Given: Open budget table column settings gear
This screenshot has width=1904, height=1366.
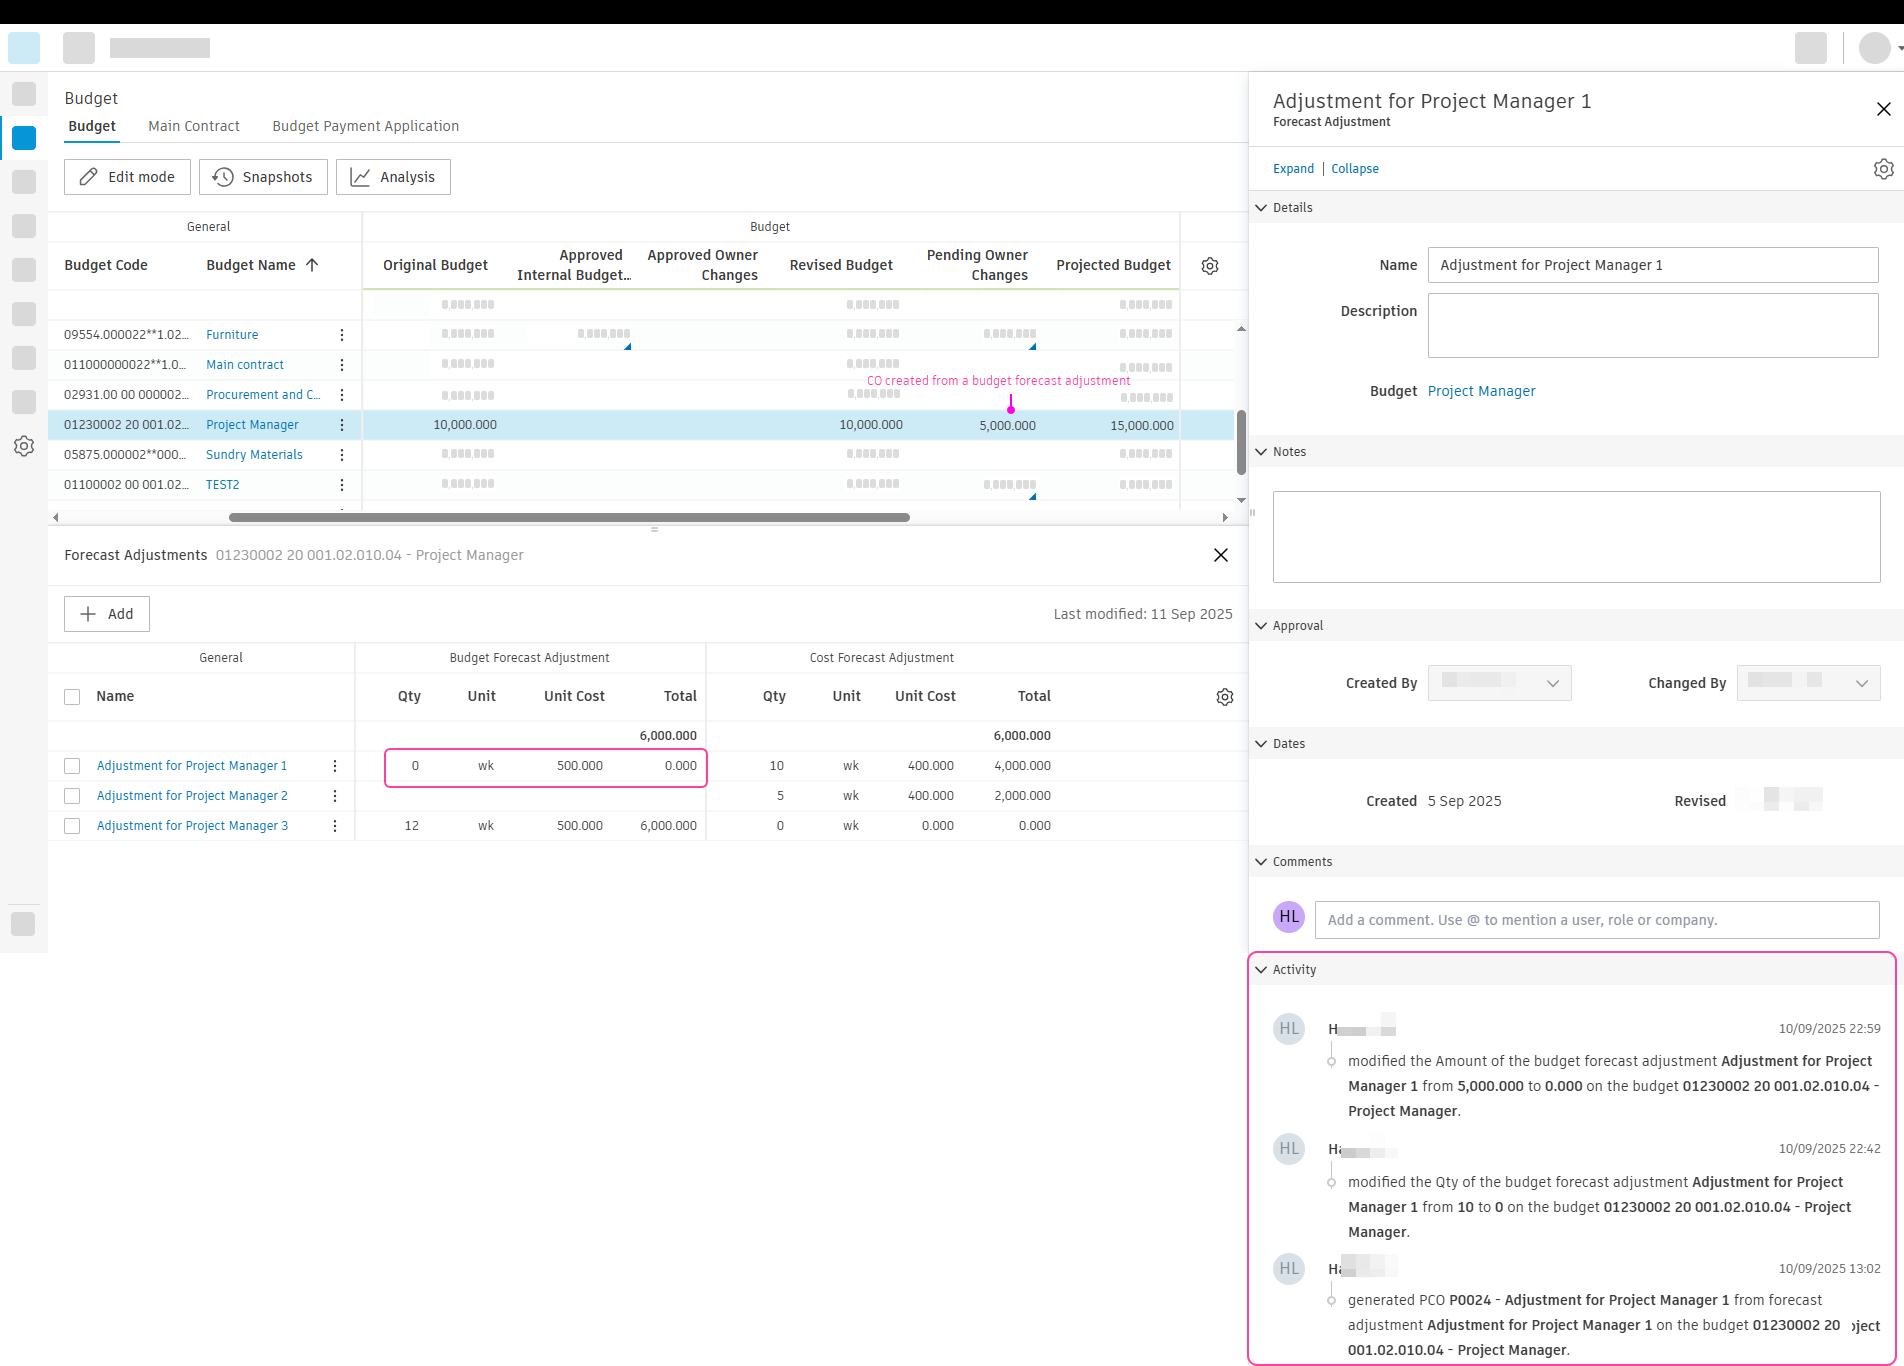Looking at the screenshot, I should [1209, 265].
